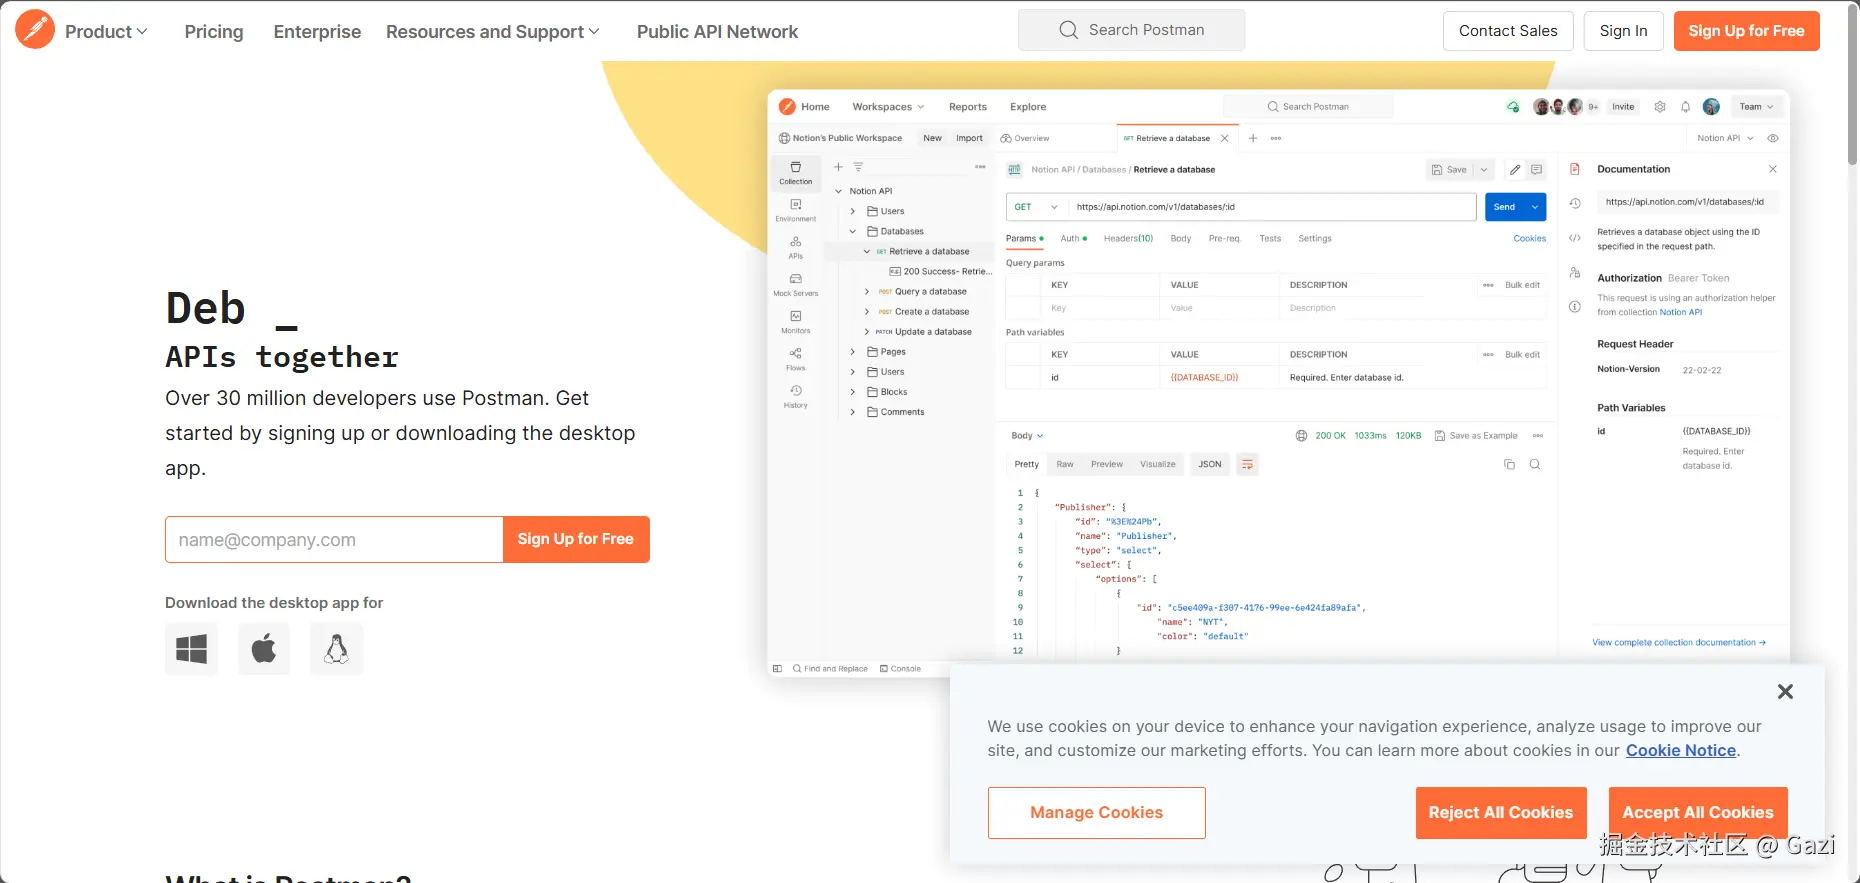Copy the response using the copy icon
Screen dimensions: 1860x883
pos(1510,464)
